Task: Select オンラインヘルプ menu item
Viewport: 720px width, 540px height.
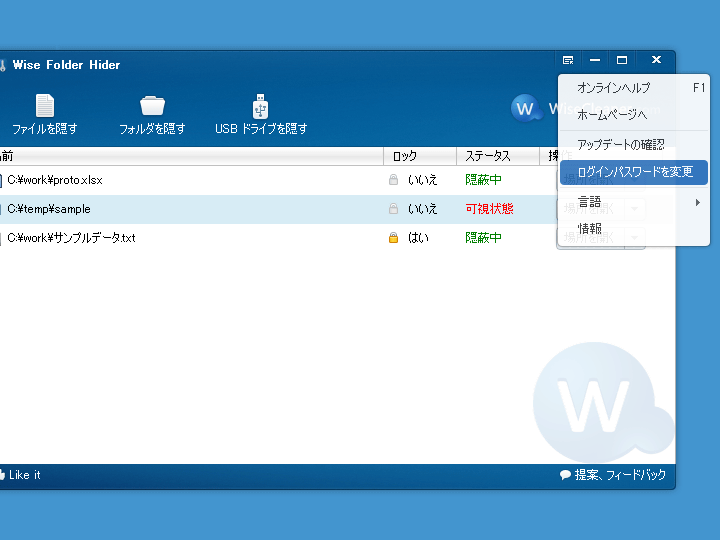Action: [634, 88]
